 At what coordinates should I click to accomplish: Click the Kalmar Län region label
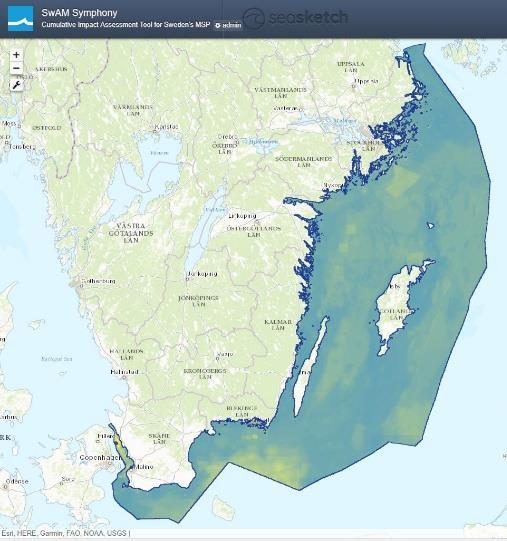pyautogui.click(x=278, y=325)
